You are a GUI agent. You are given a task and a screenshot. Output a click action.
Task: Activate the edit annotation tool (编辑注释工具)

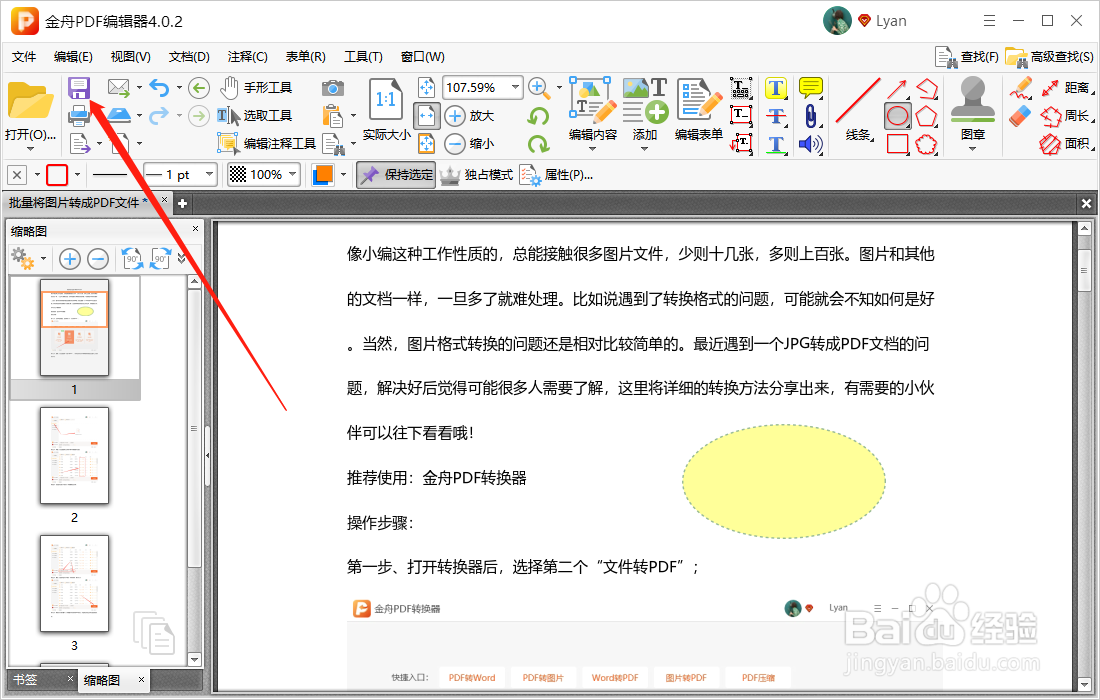click(x=267, y=144)
